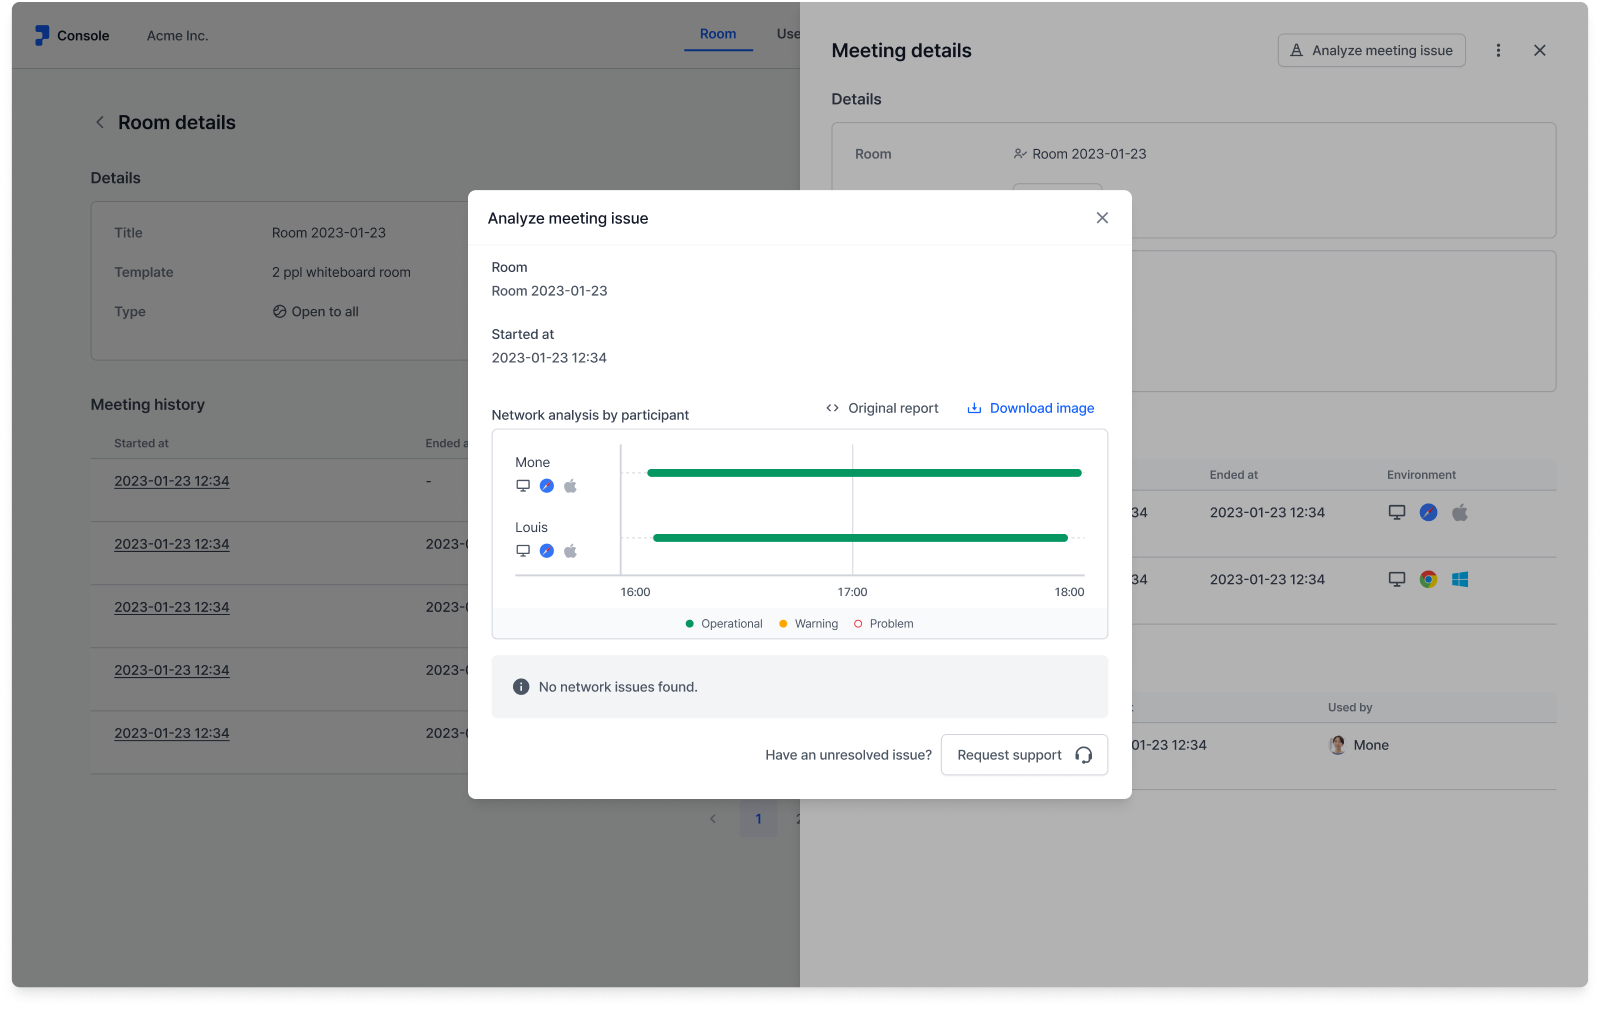This screenshot has height=1009, width=1600.
Task: Open the three-dot more options menu
Action: pyautogui.click(x=1498, y=50)
